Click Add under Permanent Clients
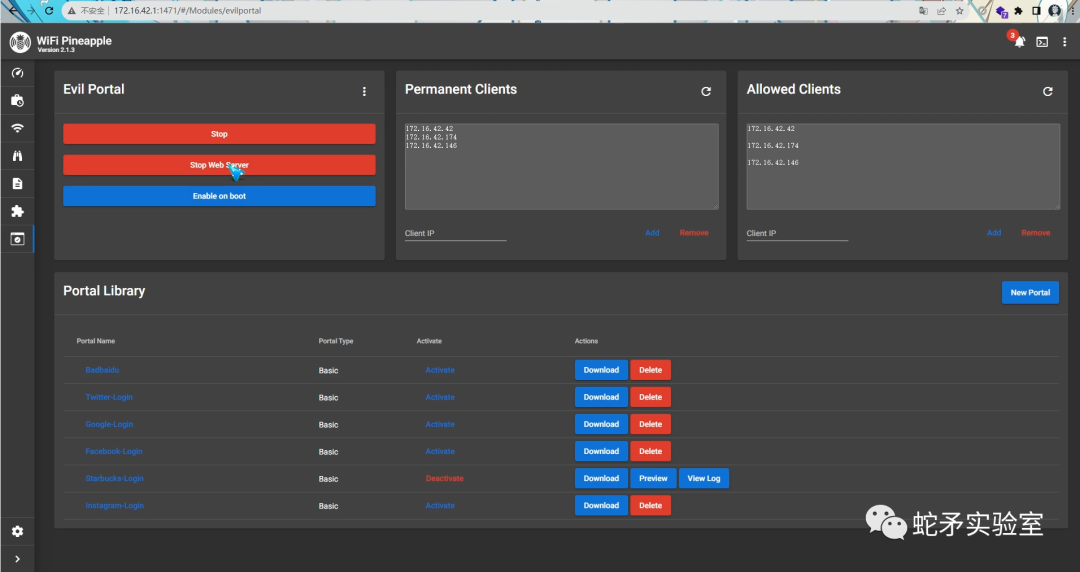 (x=652, y=233)
